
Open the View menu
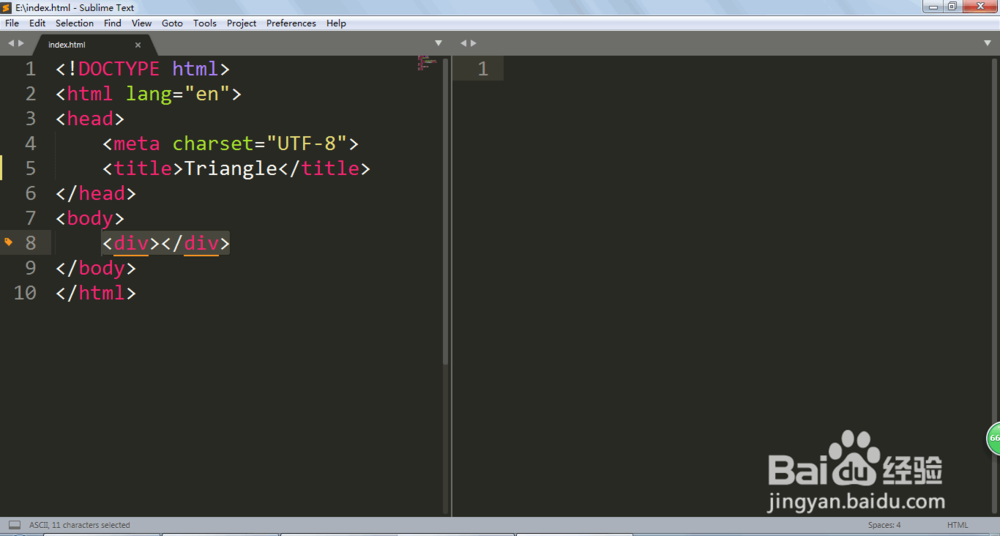(x=142, y=23)
